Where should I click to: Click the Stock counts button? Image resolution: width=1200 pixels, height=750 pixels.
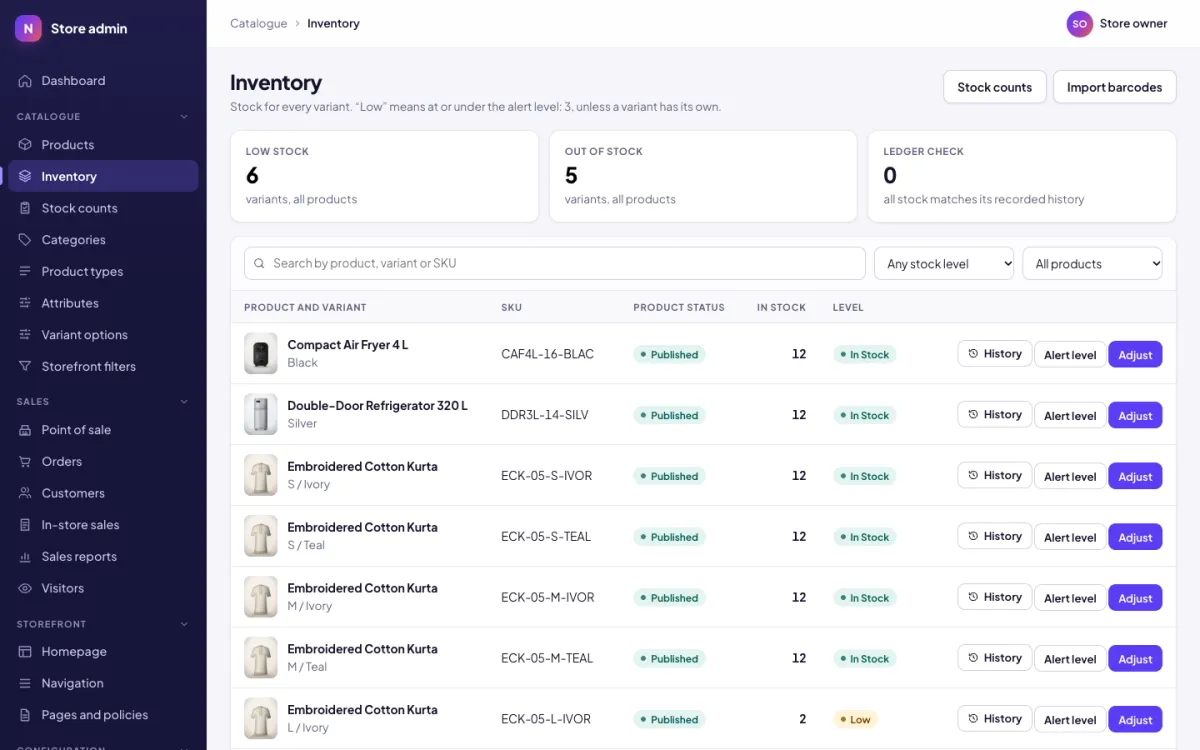994,87
